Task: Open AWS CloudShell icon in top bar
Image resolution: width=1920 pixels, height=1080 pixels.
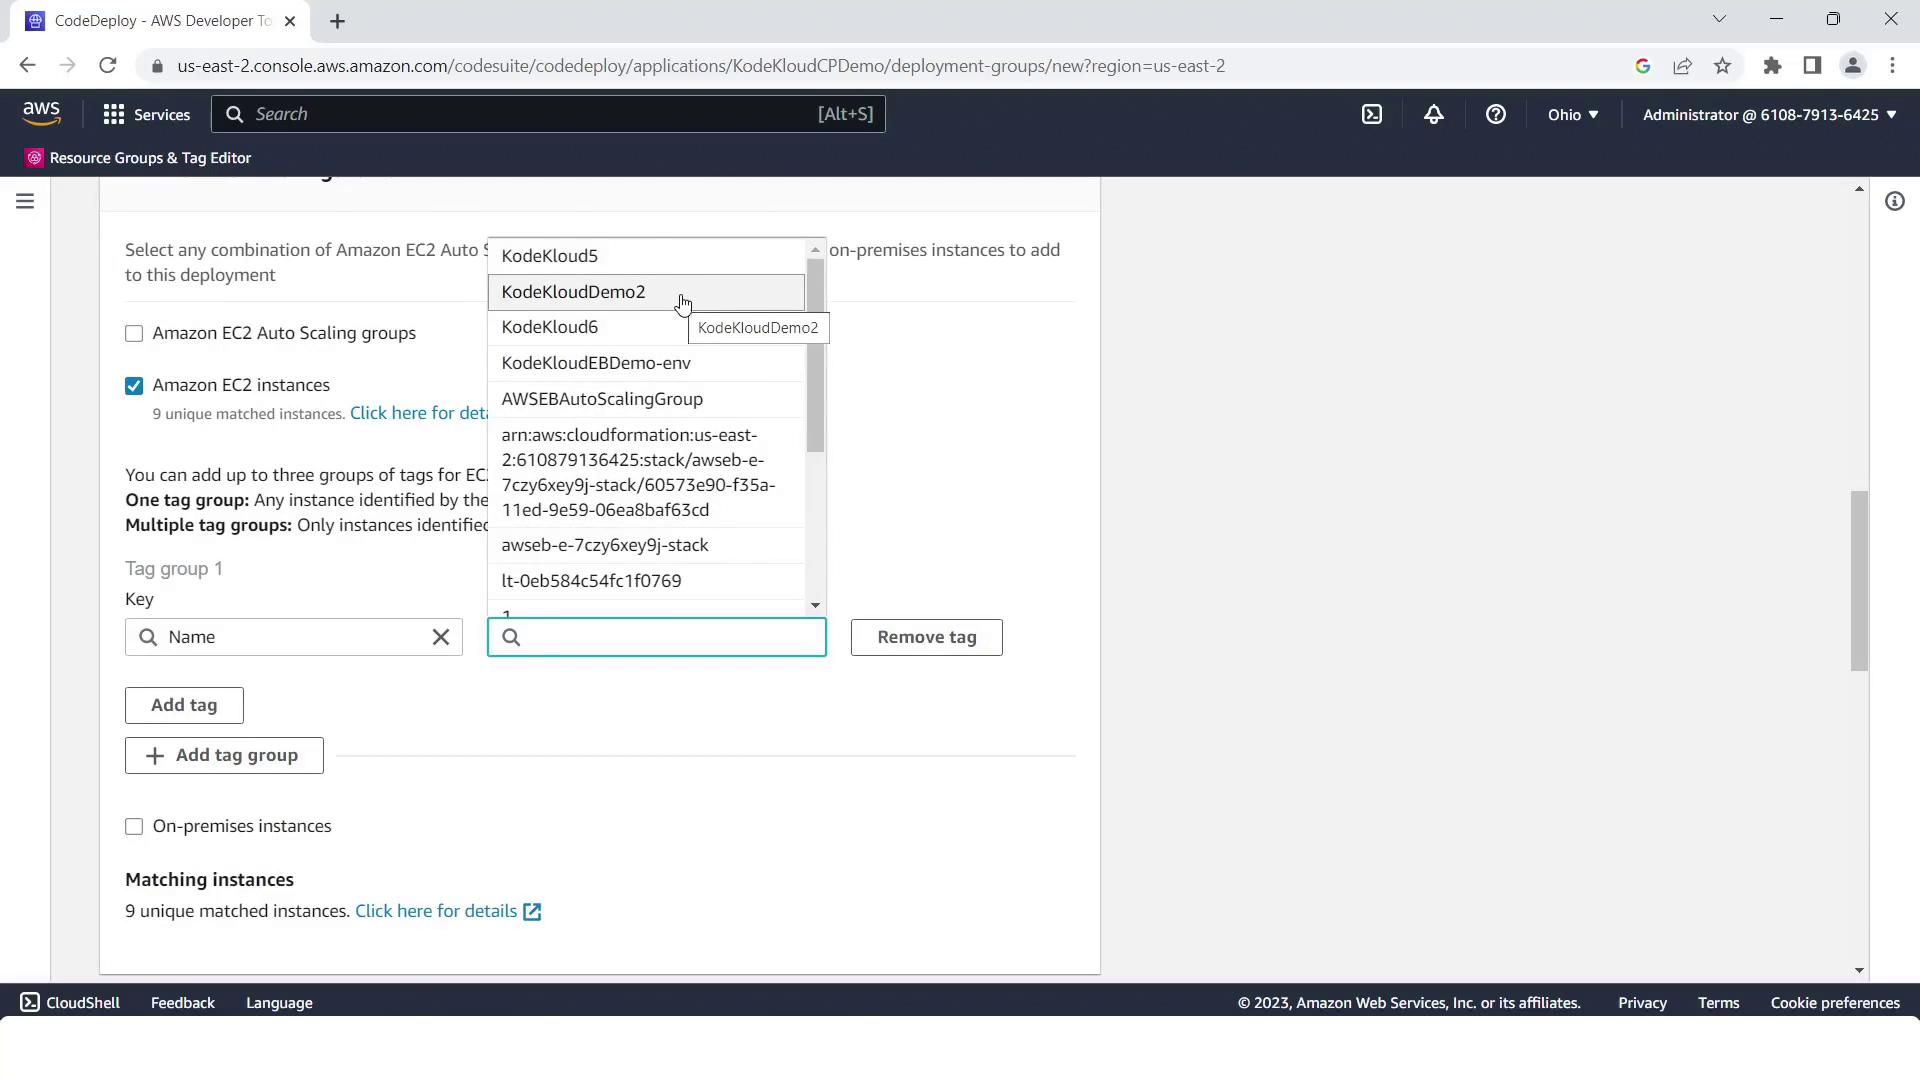Action: tap(1372, 114)
